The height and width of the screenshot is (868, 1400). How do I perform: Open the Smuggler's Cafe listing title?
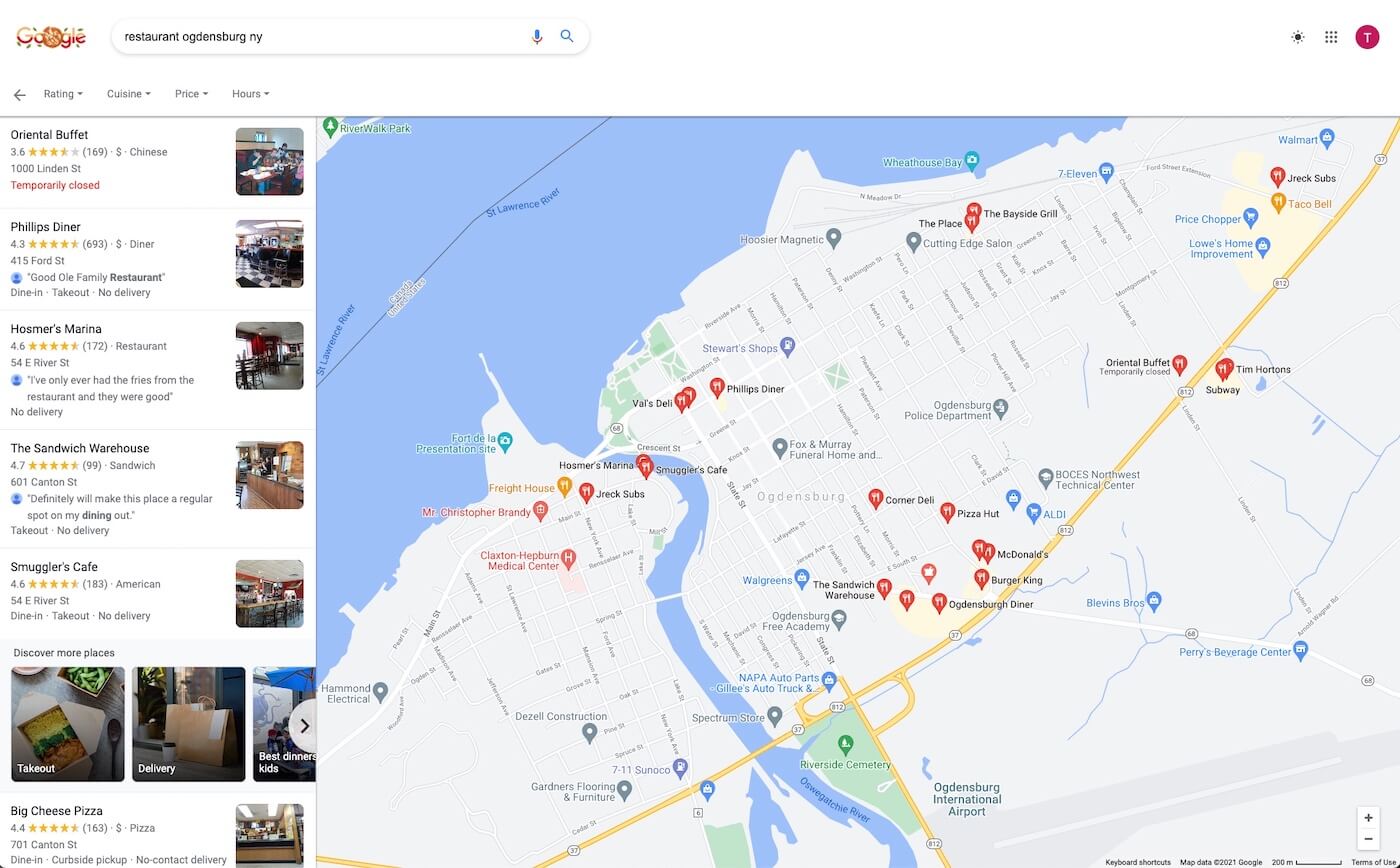coord(54,567)
